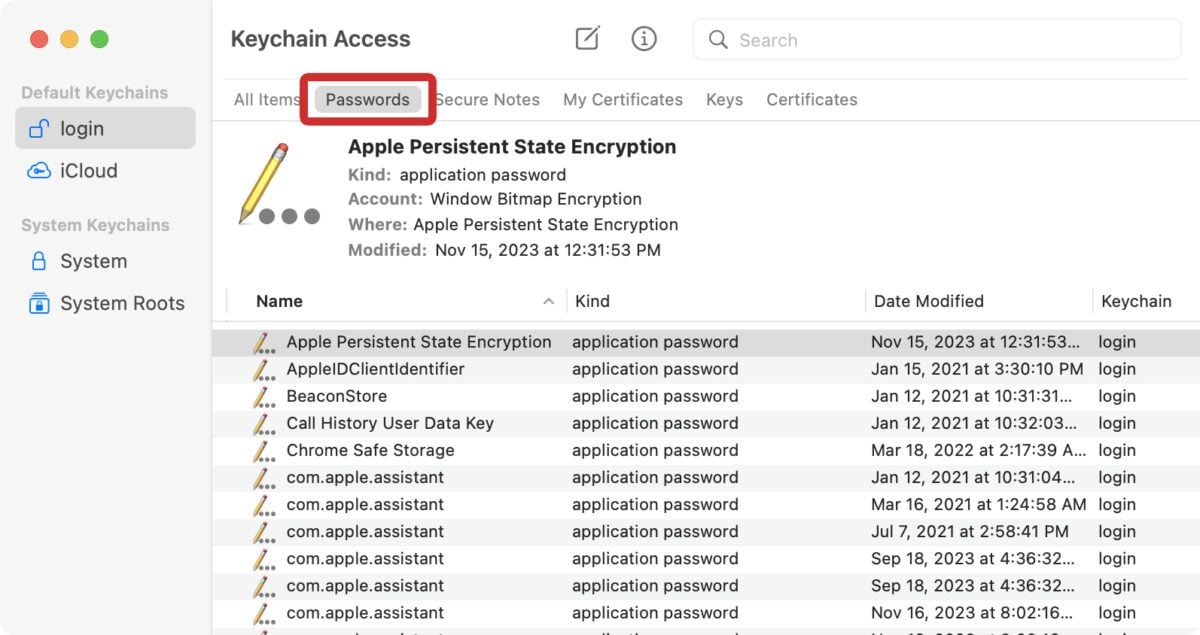1200x635 pixels.
Task: Open the info icon in toolbar
Action: click(644, 39)
